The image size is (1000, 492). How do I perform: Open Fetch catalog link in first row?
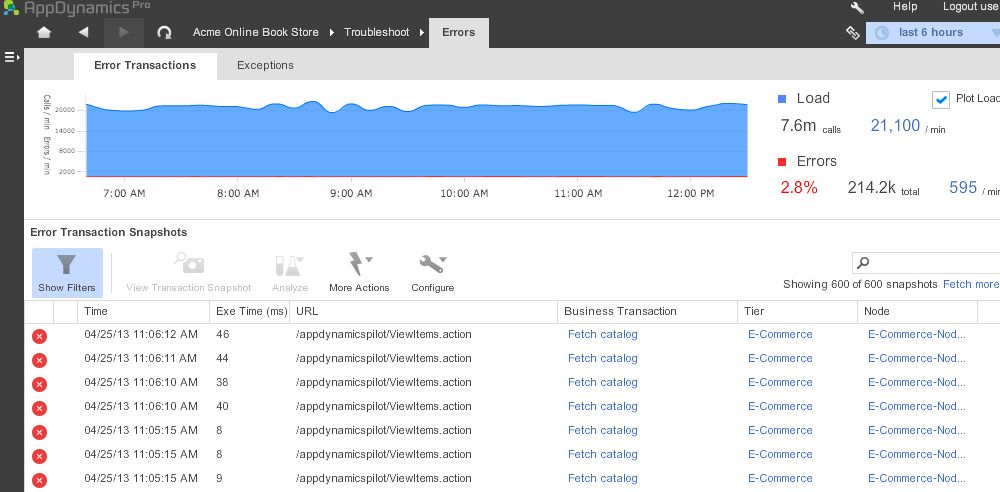coord(602,334)
